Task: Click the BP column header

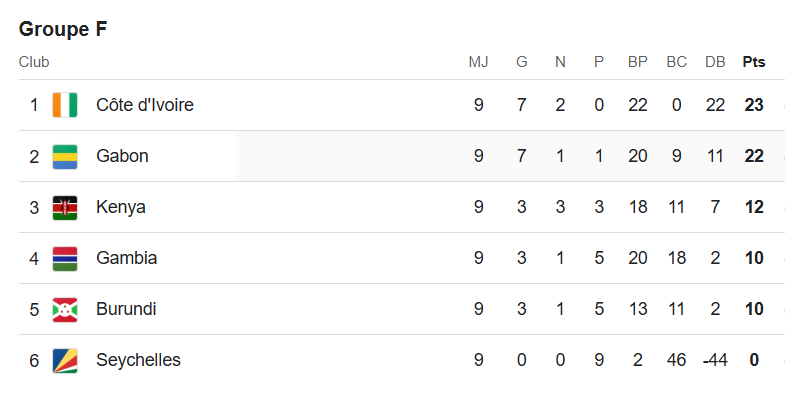Action: pyautogui.click(x=637, y=62)
